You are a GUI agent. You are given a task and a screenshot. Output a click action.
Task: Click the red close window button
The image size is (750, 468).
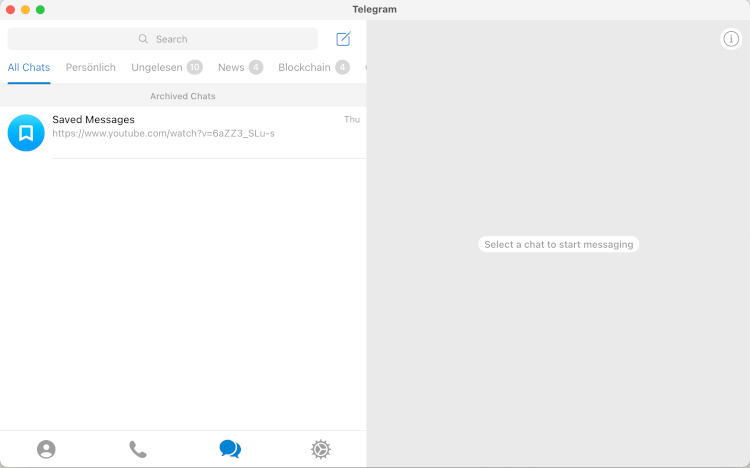(x=11, y=10)
